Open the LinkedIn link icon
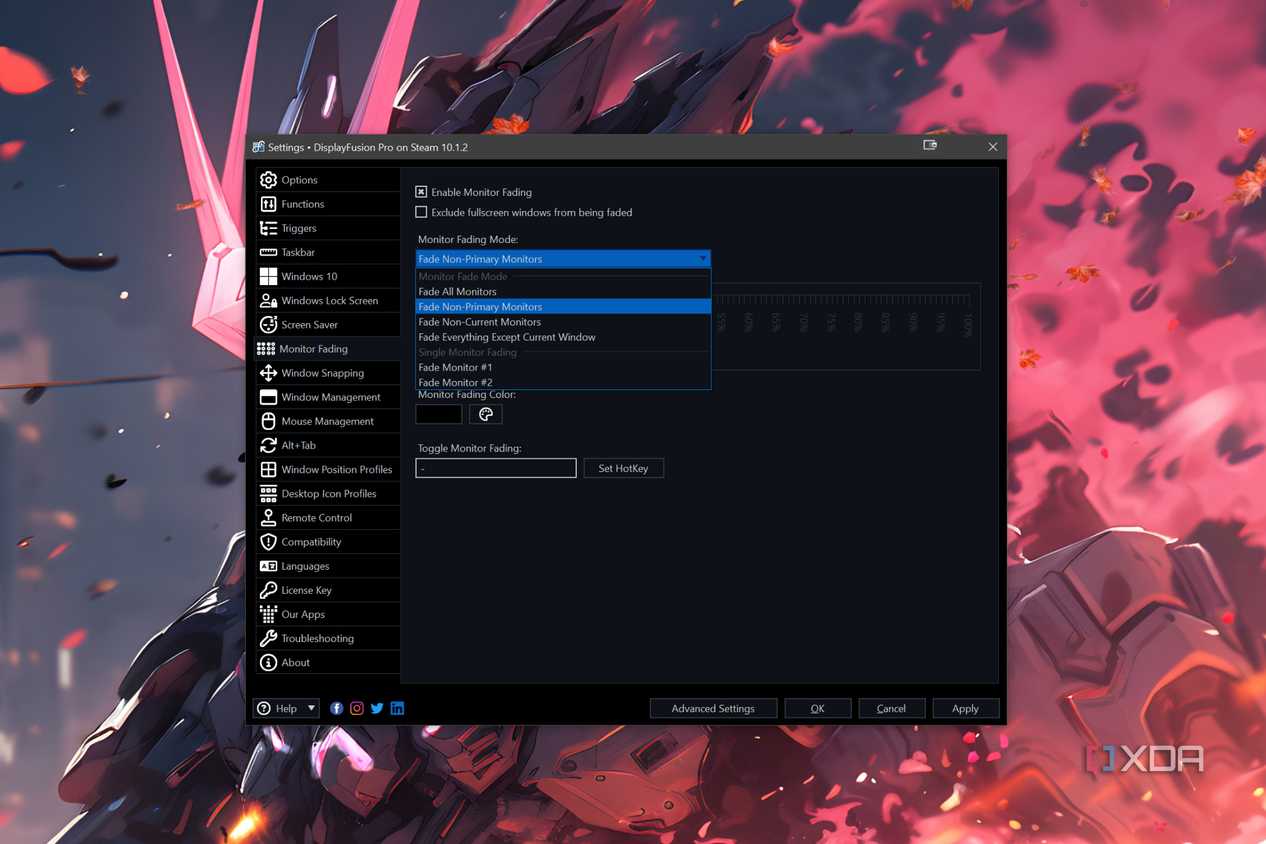 pos(397,708)
